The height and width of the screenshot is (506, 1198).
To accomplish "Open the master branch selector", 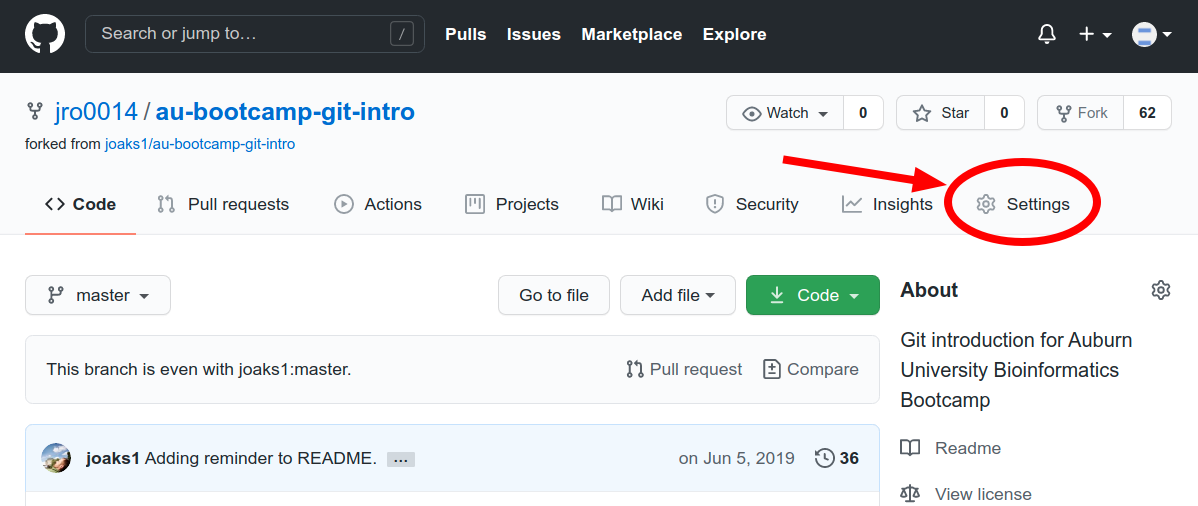I will coord(98,295).
